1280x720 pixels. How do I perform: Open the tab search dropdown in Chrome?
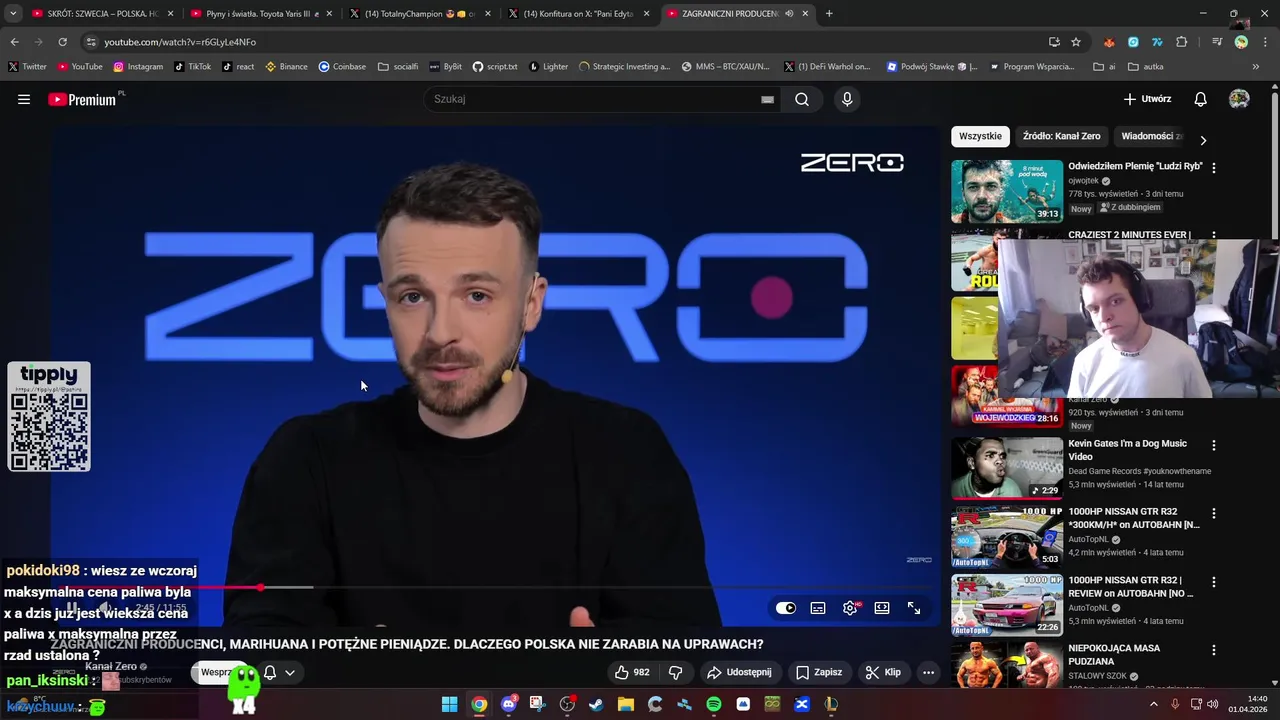pyautogui.click(x=13, y=14)
